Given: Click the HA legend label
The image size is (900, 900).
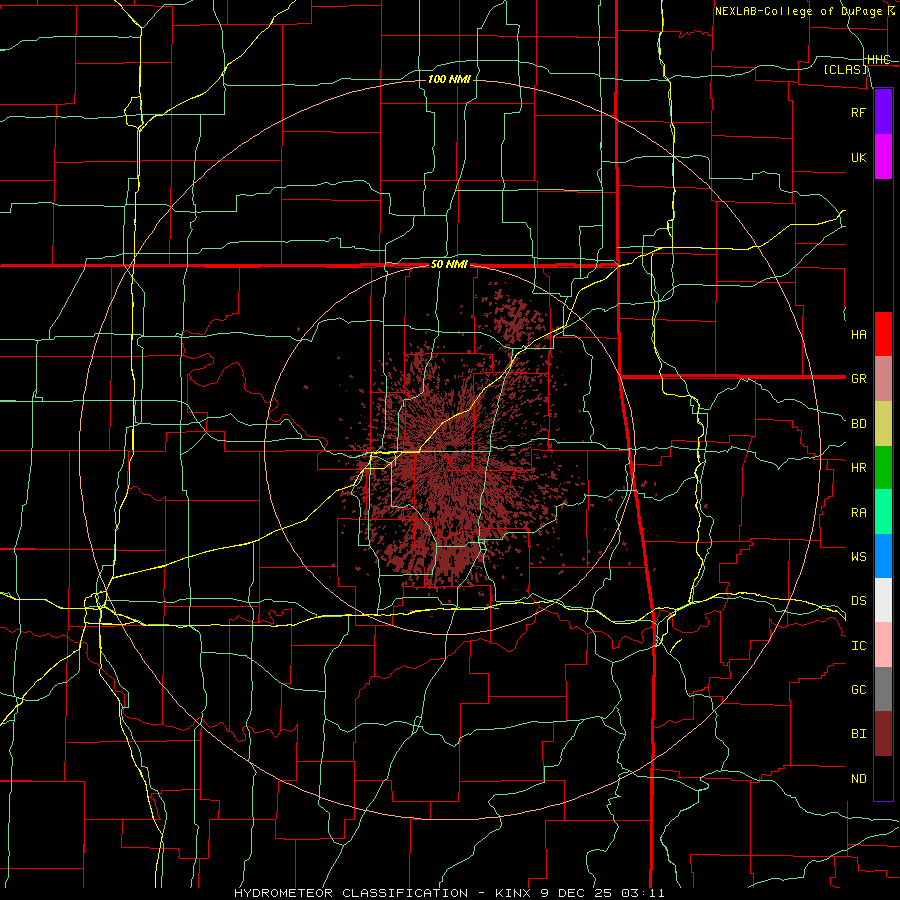Looking at the screenshot, I should [x=858, y=334].
